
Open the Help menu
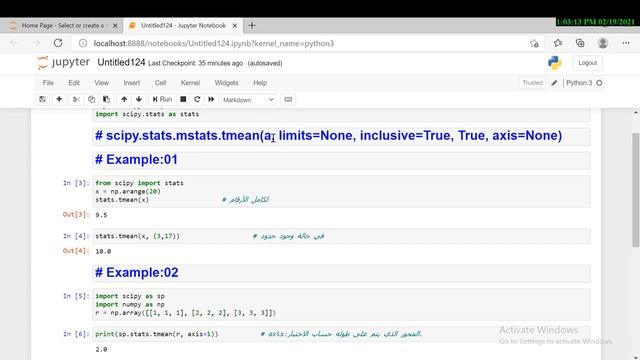[x=260, y=83]
